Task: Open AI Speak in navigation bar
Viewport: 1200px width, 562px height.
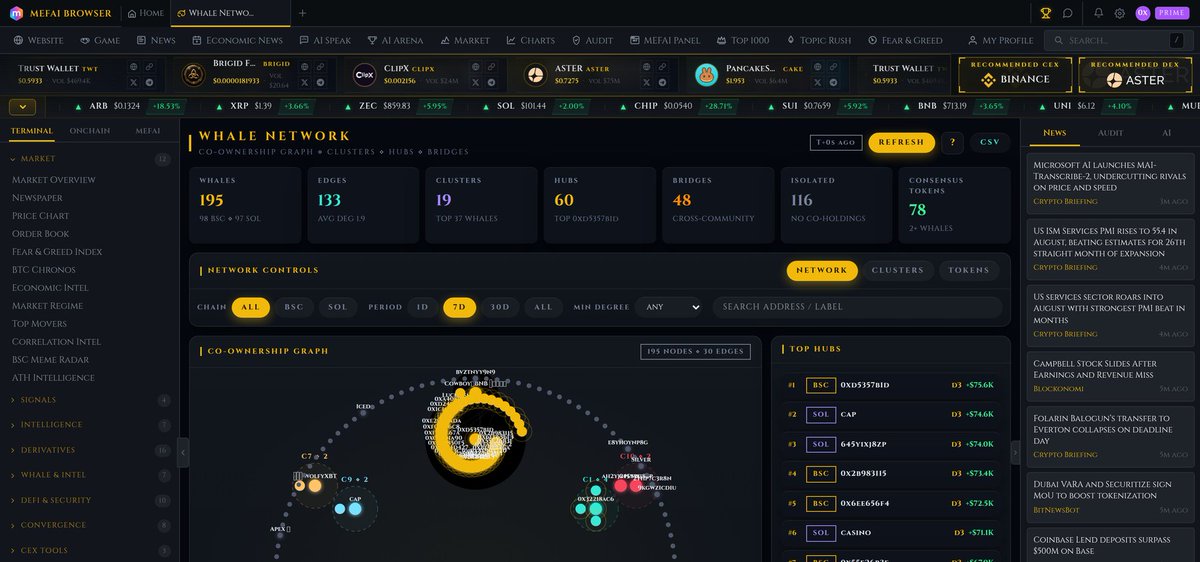Action: click(325, 40)
